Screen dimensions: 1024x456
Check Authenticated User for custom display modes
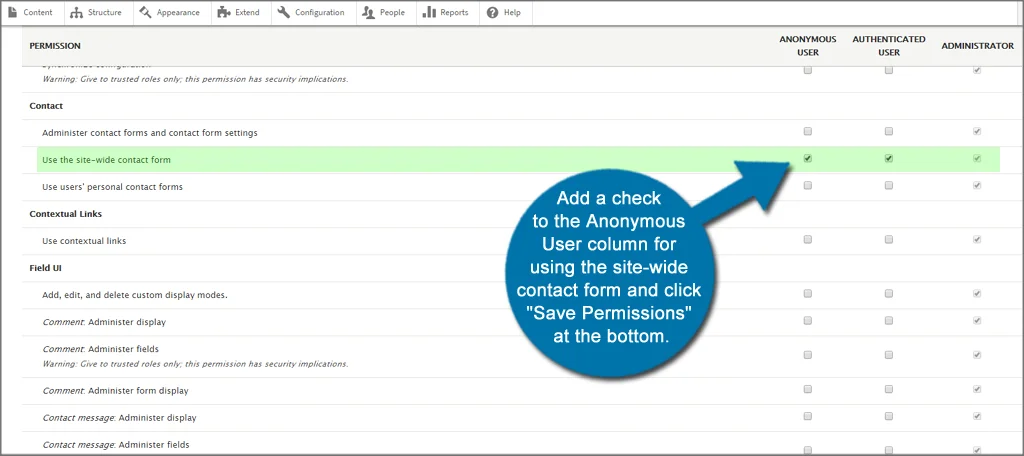coord(889,294)
